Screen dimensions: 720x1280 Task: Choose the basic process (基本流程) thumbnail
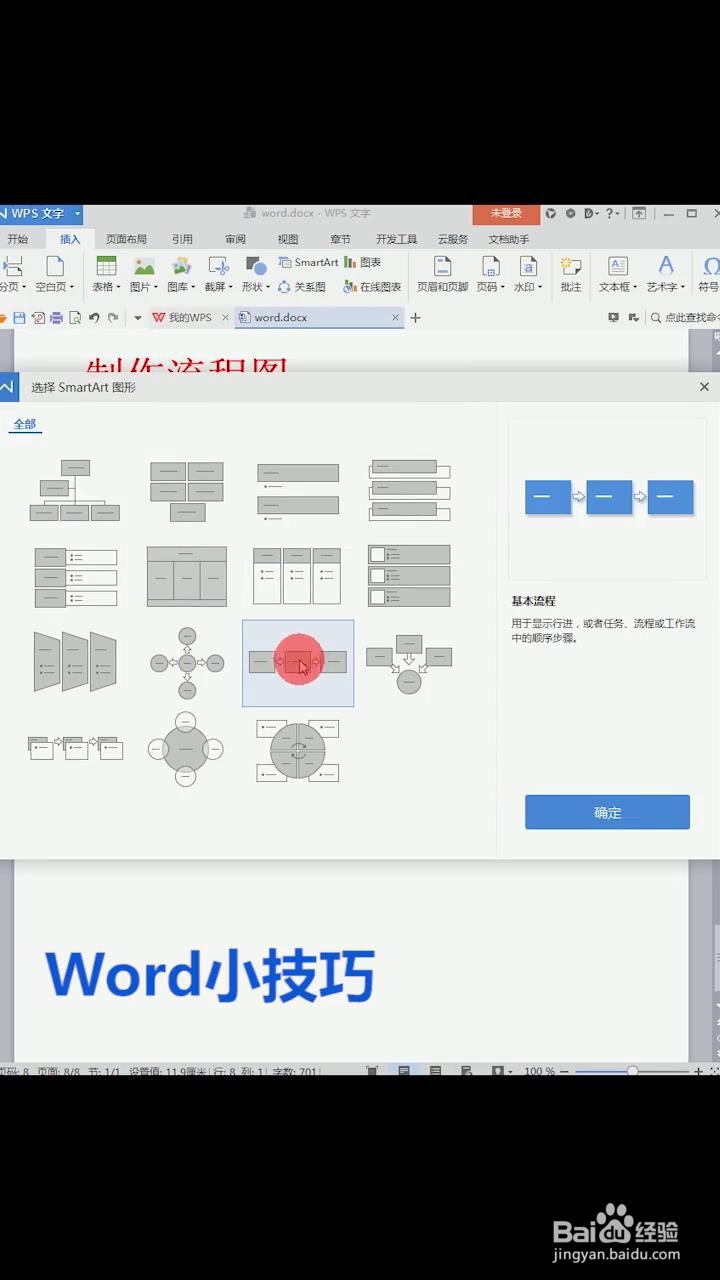(298, 663)
